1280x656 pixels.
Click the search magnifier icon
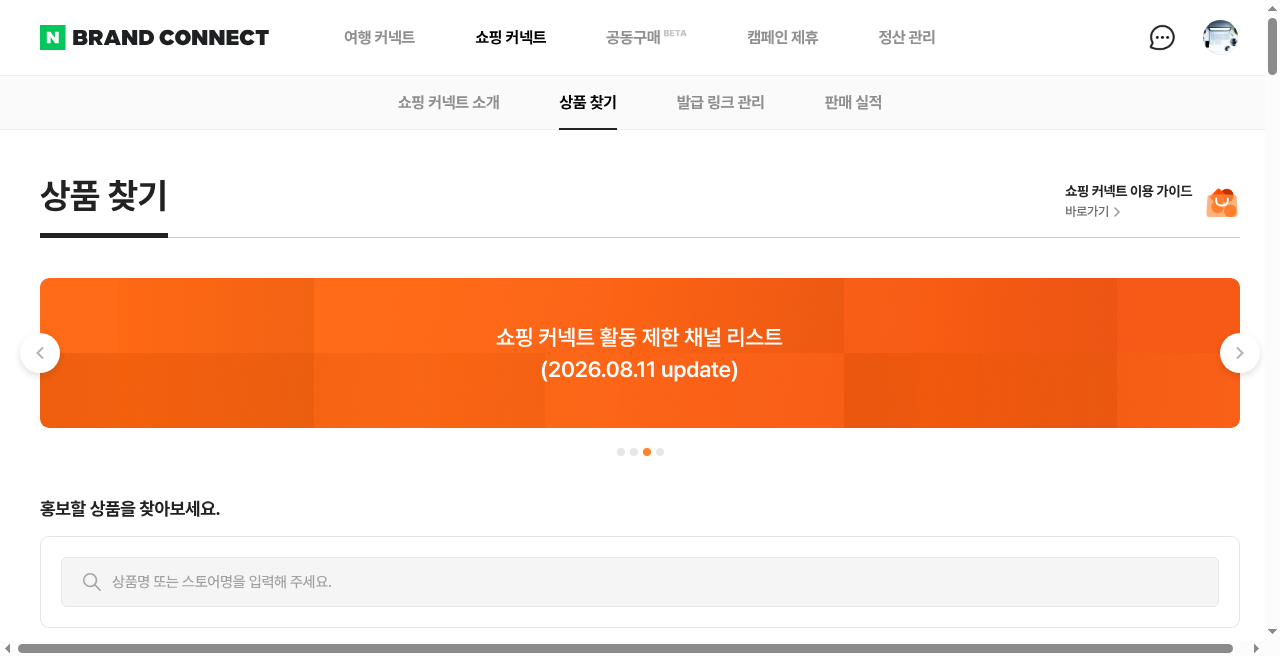point(92,582)
